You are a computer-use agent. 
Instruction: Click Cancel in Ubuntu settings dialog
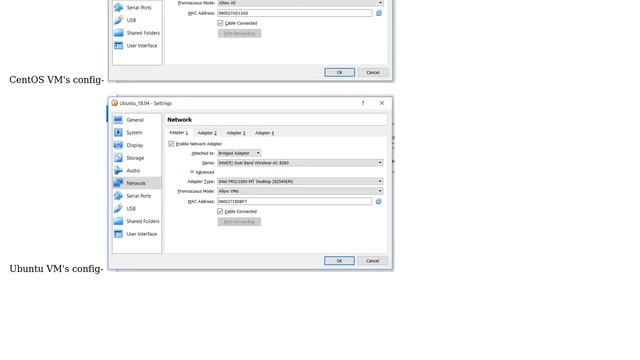pyautogui.click(x=373, y=261)
